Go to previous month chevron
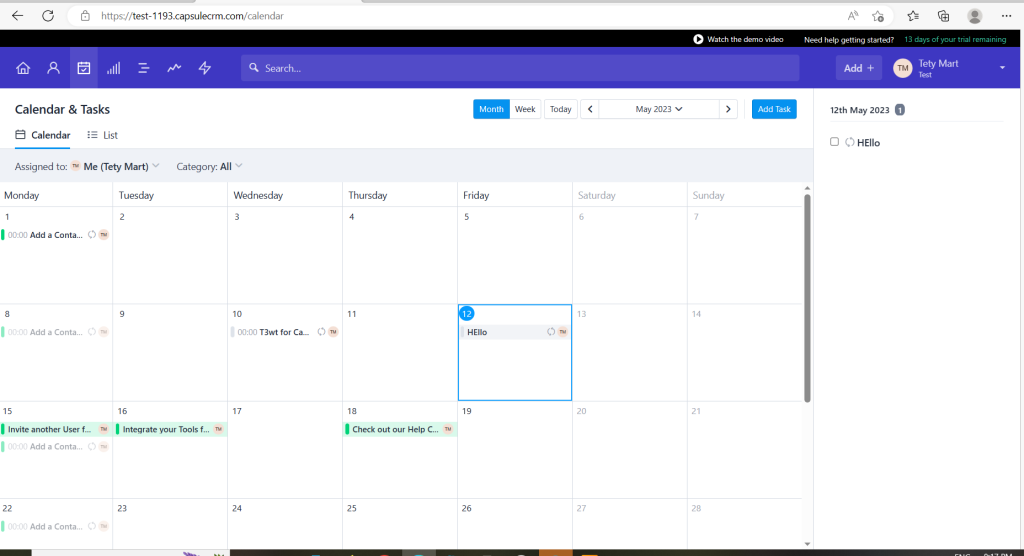This screenshot has height=556, width=1024. click(590, 109)
